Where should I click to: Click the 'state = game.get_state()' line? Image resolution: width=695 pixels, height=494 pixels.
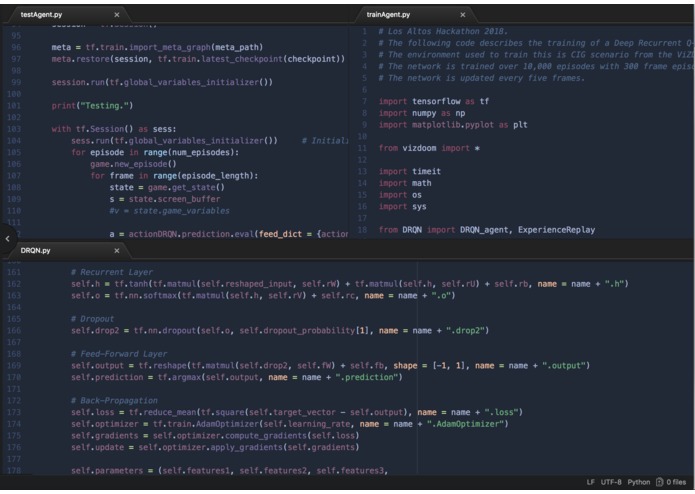[167, 187]
